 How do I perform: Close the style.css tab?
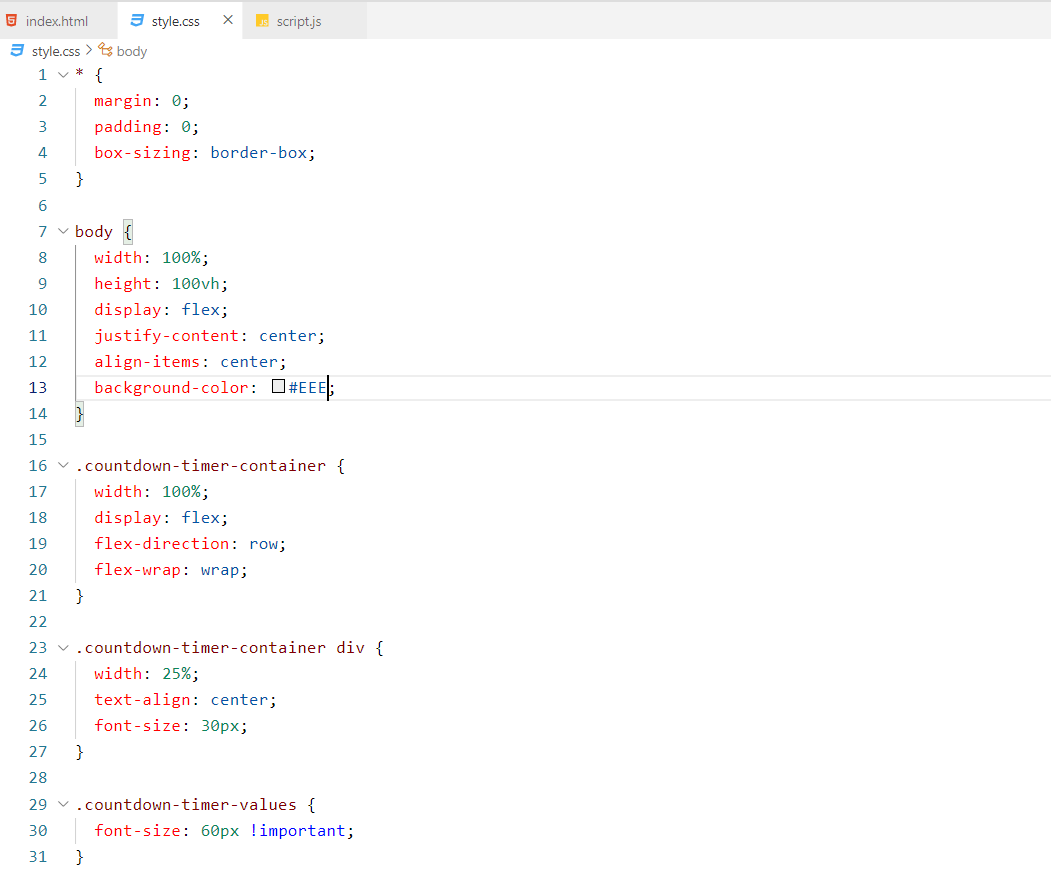pyautogui.click(x=228, y=20)
